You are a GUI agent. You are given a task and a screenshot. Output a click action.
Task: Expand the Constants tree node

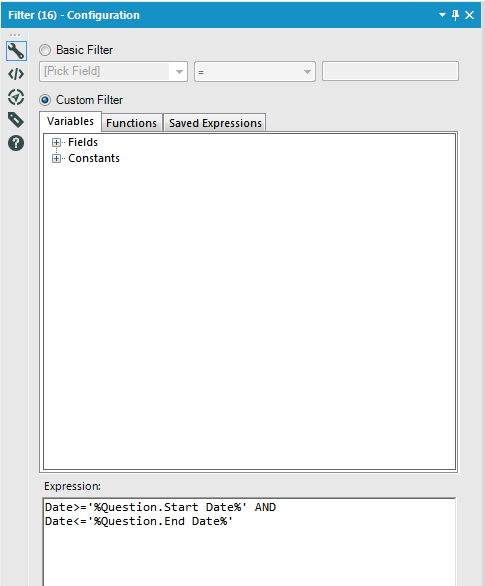[56, 158]
